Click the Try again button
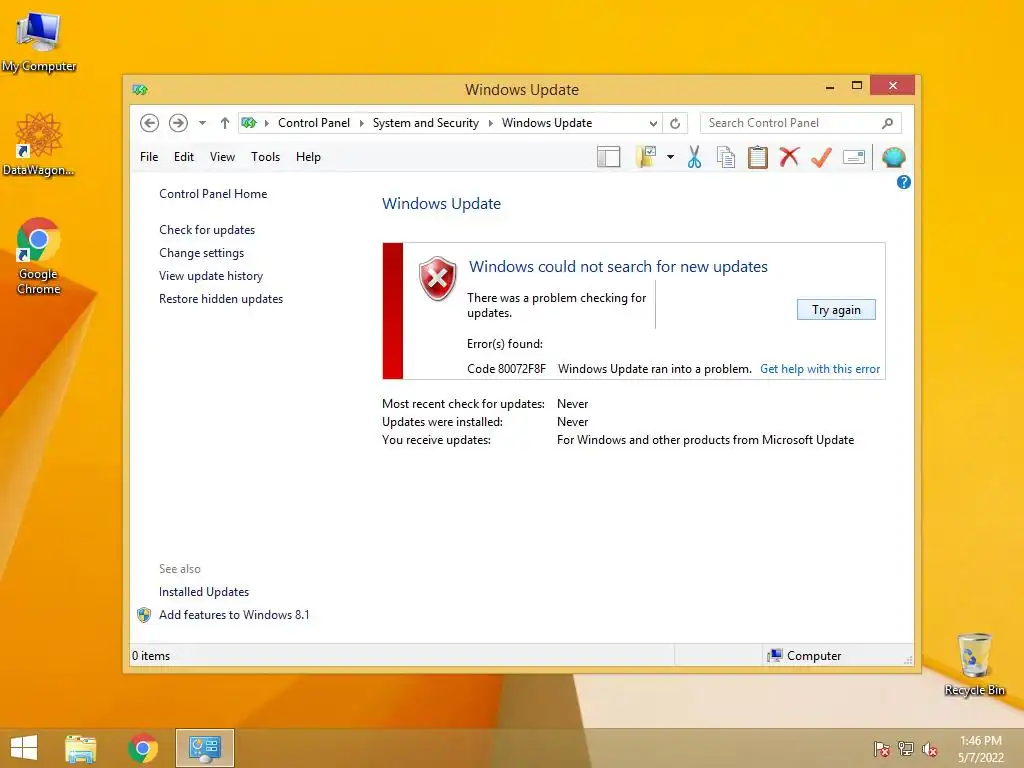Image resolution: width=1024 pixels, height=768 pixels. pos(836,310)
